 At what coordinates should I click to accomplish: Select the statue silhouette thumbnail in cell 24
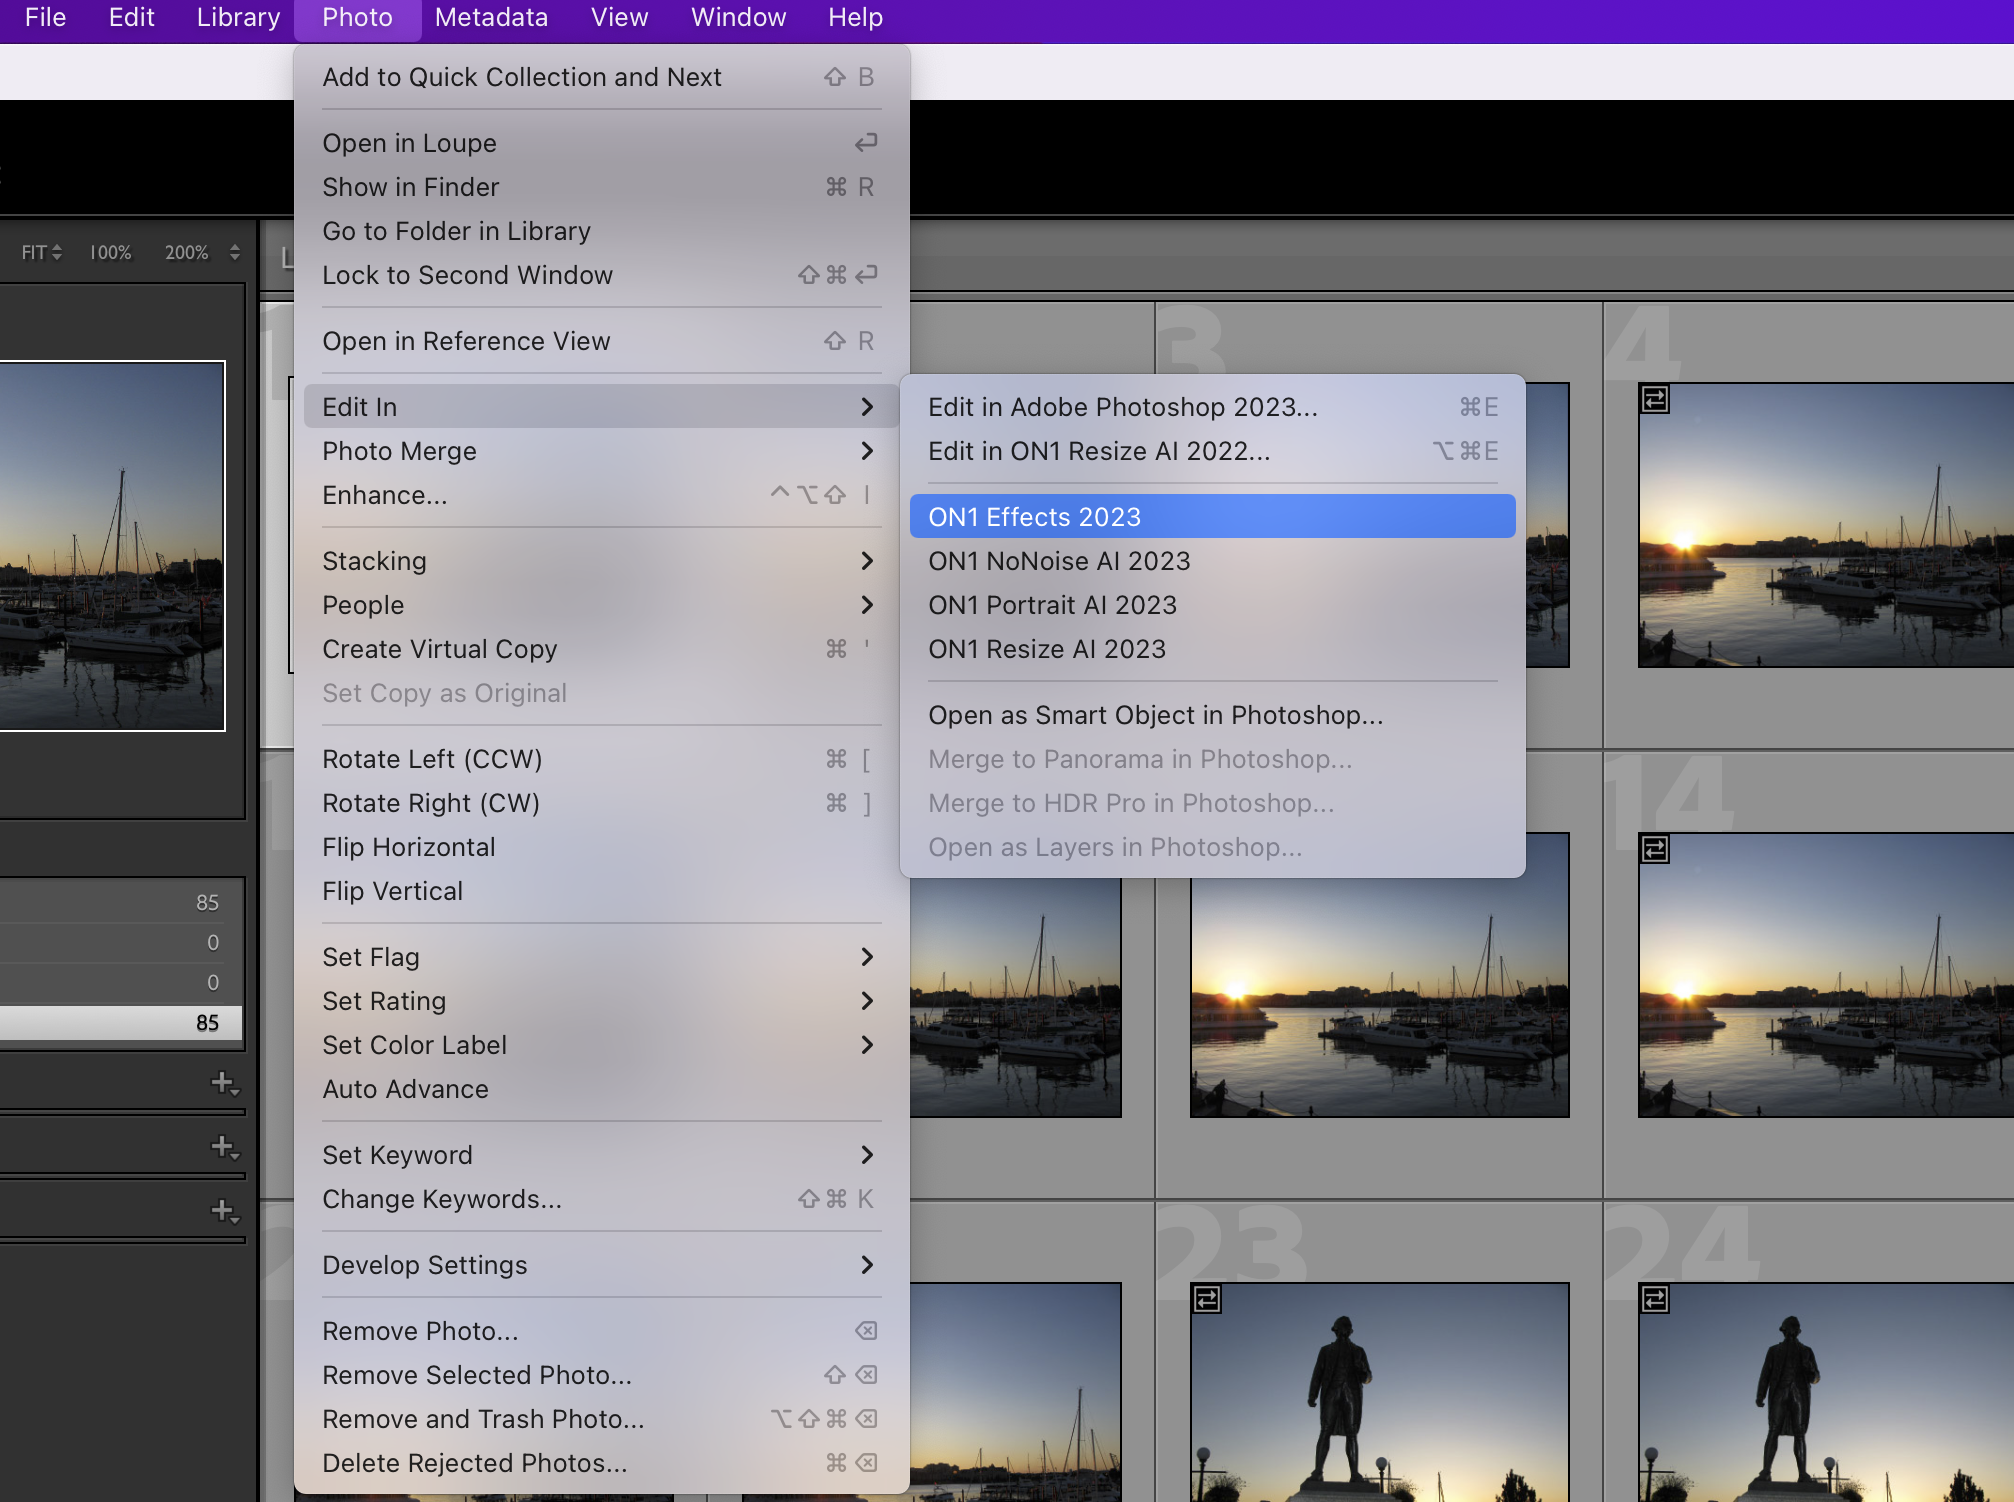pos(1825,1392)
